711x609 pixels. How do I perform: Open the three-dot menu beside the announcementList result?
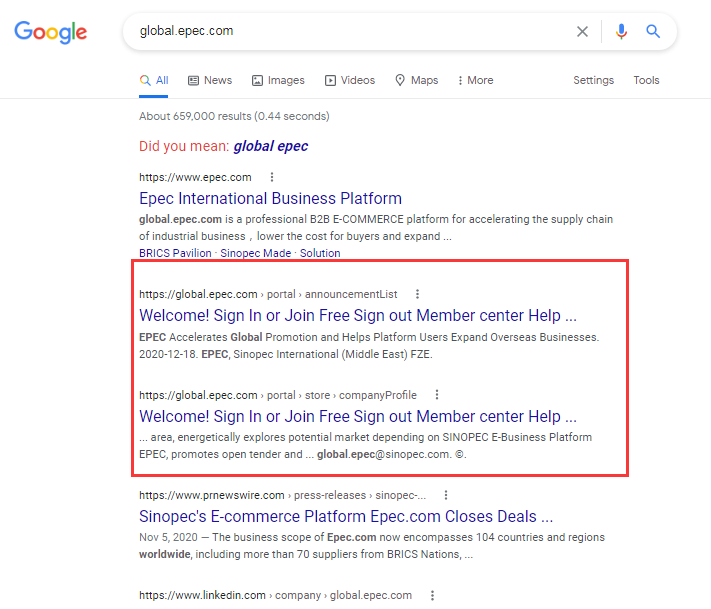[417, 294]
